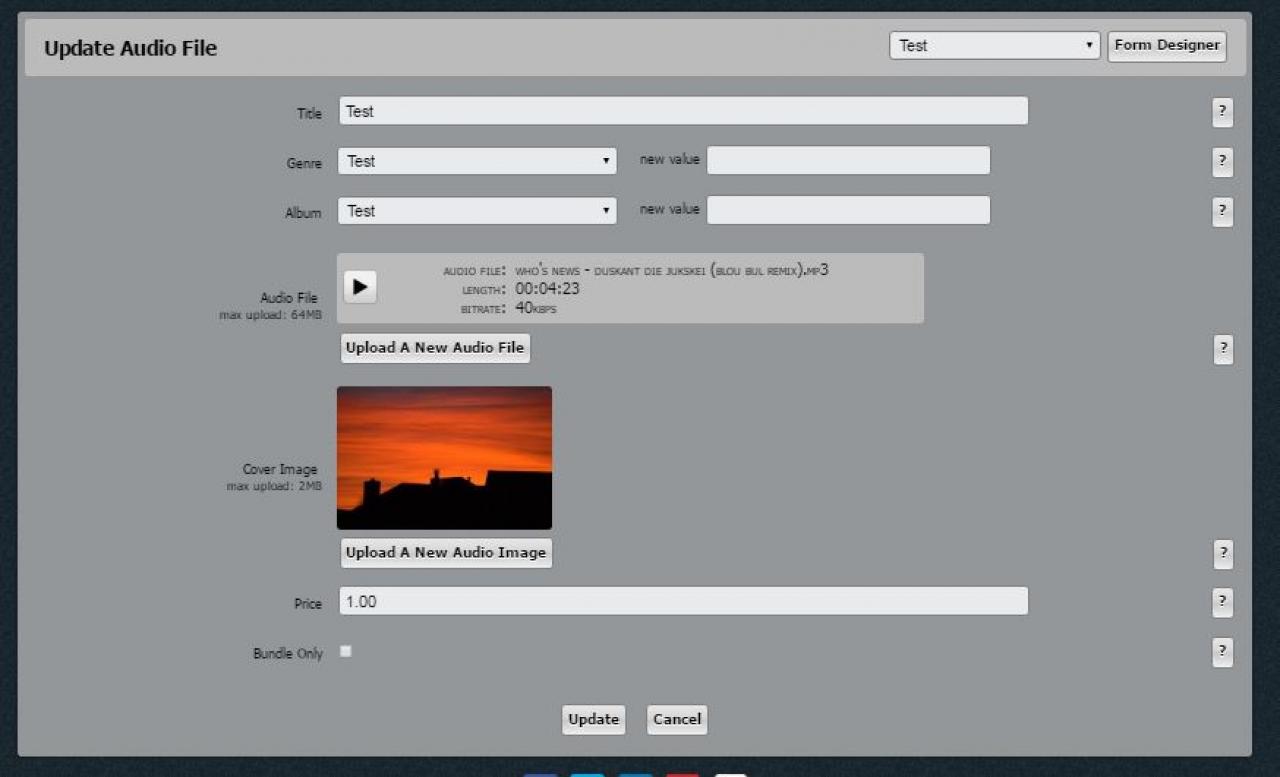Click the help icon next to Price
The image size is (1280, 777).
[1222, 602]
